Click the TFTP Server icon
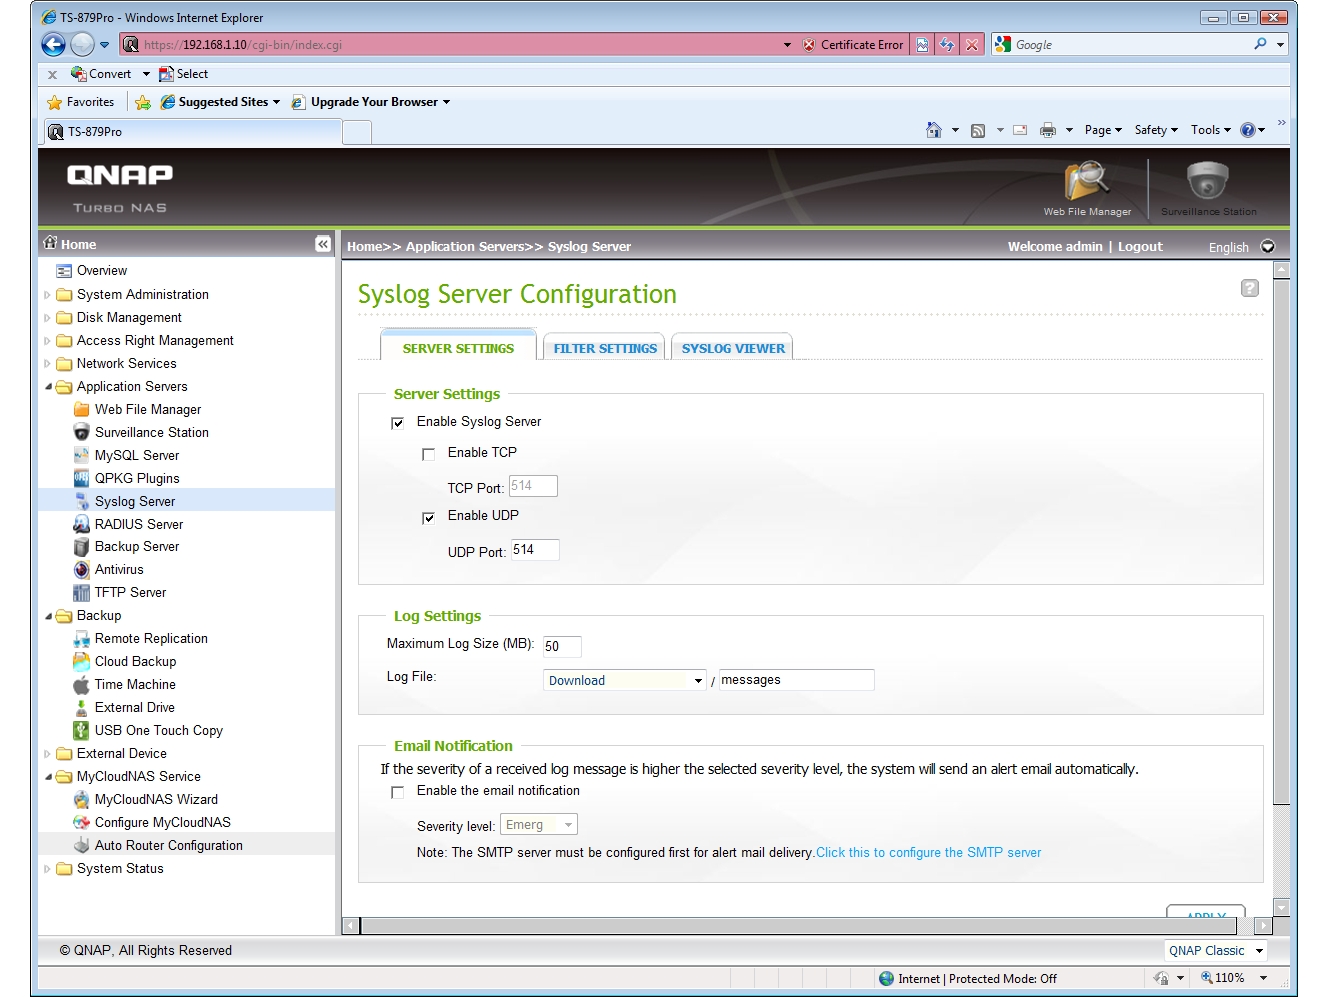The width and height of the screenshot is (1329, 997). (x=82, y=593)
